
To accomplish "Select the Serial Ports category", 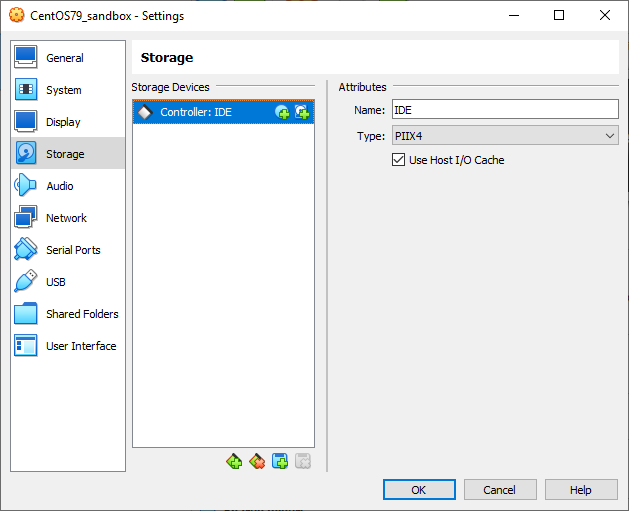I will 73,250.
